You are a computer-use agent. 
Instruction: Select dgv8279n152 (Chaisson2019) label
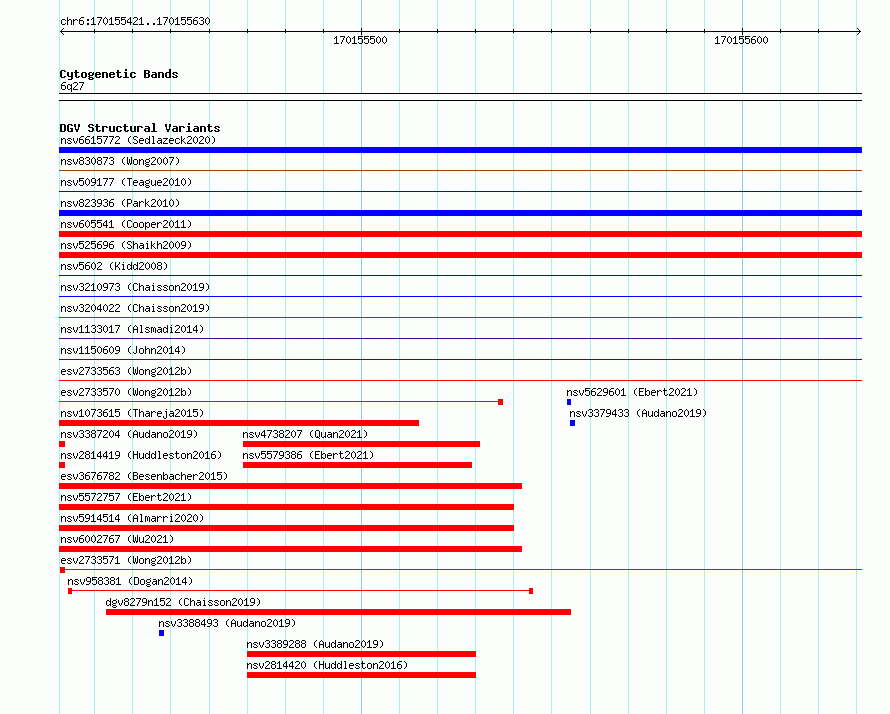[x=183, y=602]
